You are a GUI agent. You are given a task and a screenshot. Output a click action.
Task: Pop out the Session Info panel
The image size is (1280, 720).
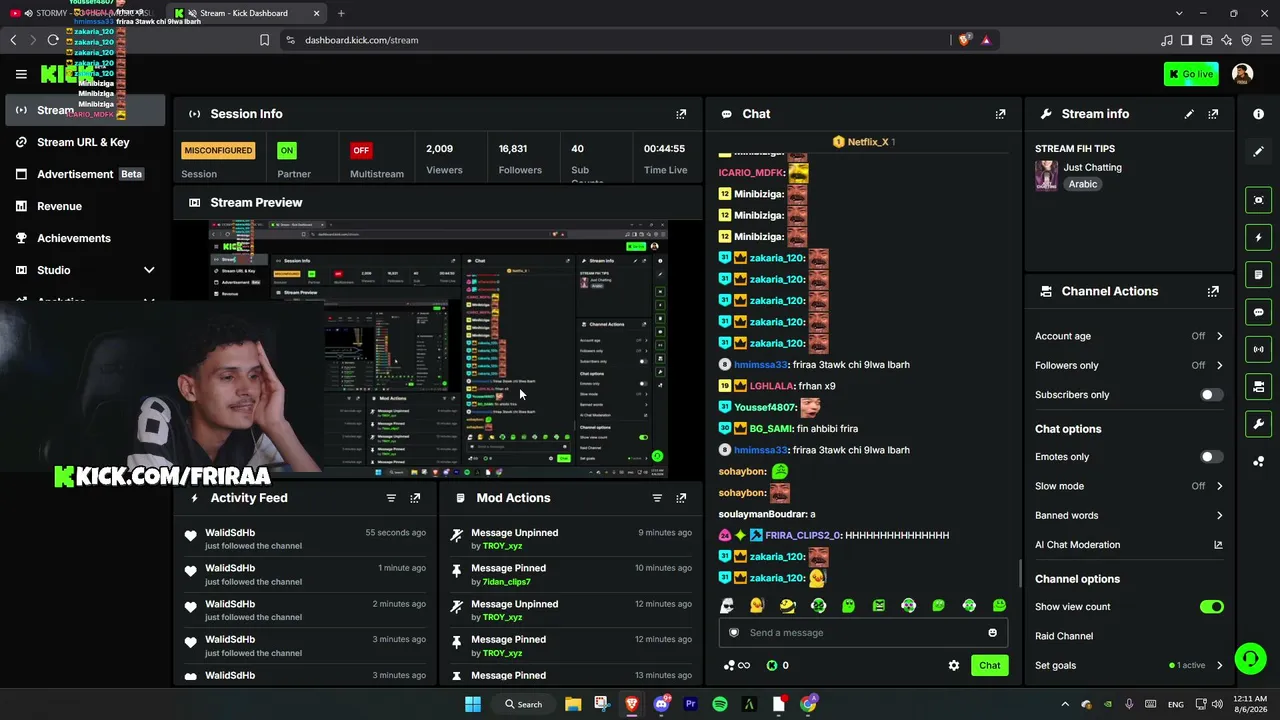[x=681, y=114]
